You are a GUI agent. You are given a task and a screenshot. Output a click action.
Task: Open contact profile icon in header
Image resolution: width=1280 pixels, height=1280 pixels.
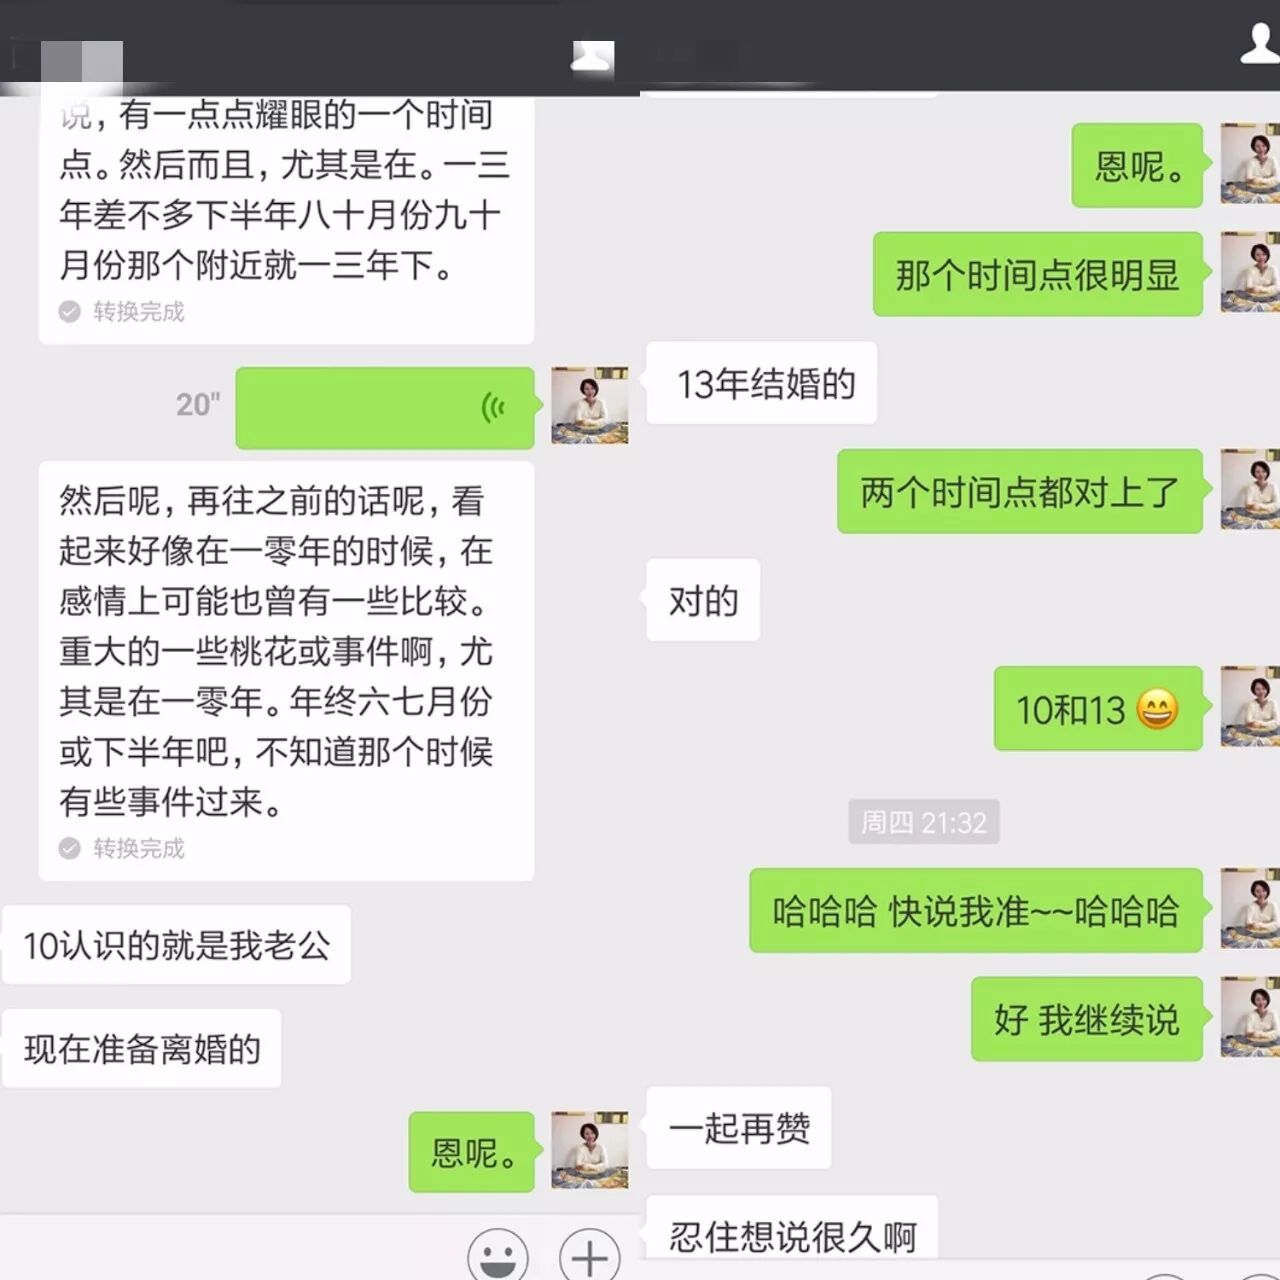tap(1261, 44)
